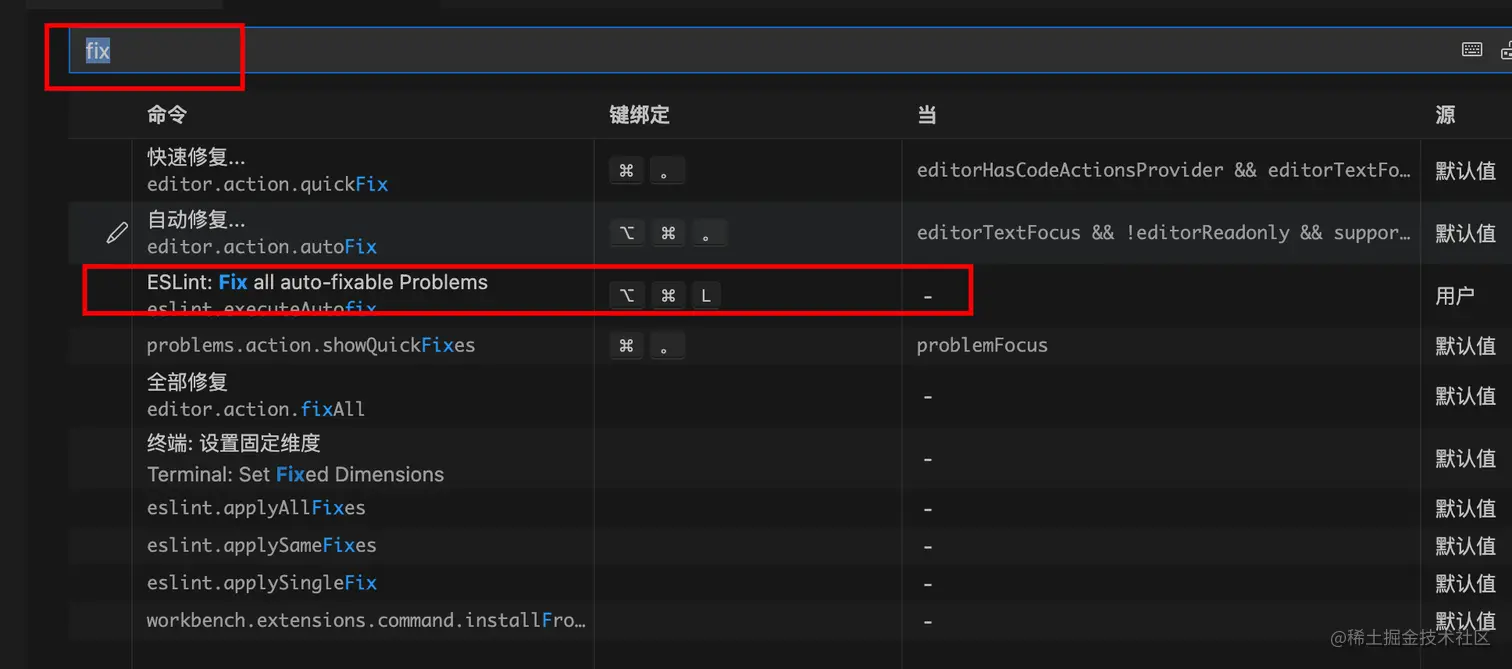This screenshot has width=1512, height=669.
Task: Click the ⌥ ⌘ . keybinding of 自动修复
Action: tap(668, 233)
